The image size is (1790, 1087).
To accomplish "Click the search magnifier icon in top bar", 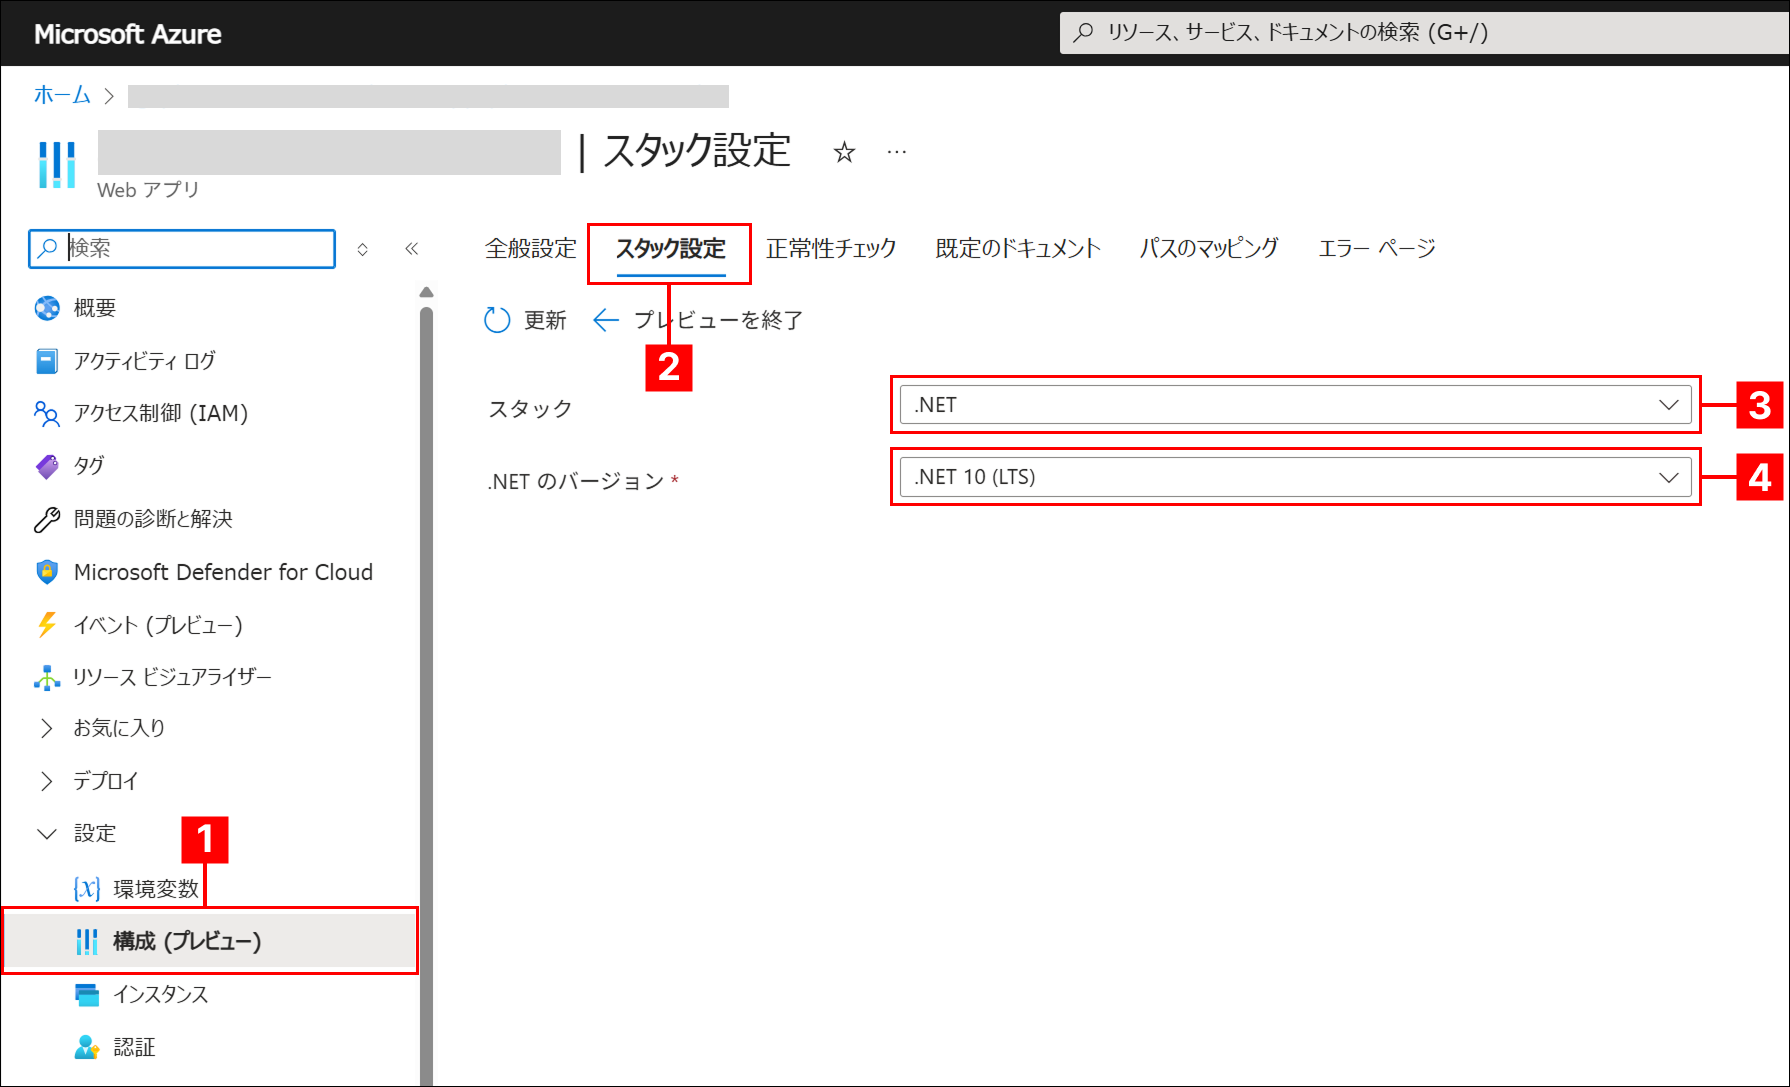I will (1083, 33).
